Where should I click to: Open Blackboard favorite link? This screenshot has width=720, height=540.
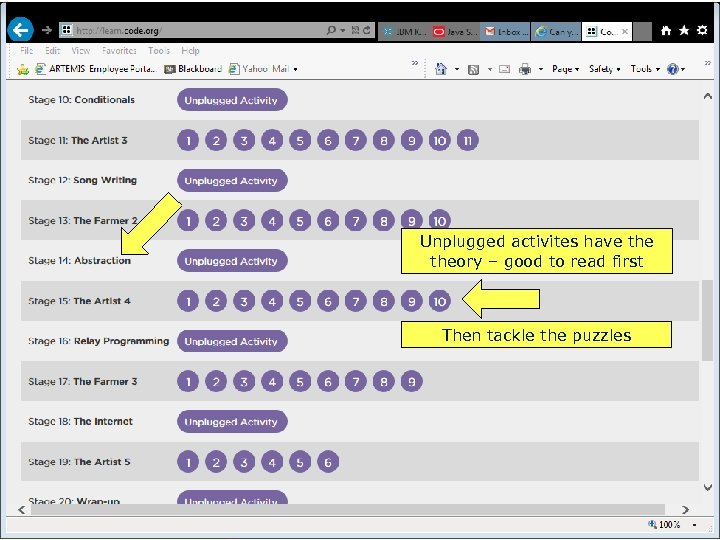point(193,69)
